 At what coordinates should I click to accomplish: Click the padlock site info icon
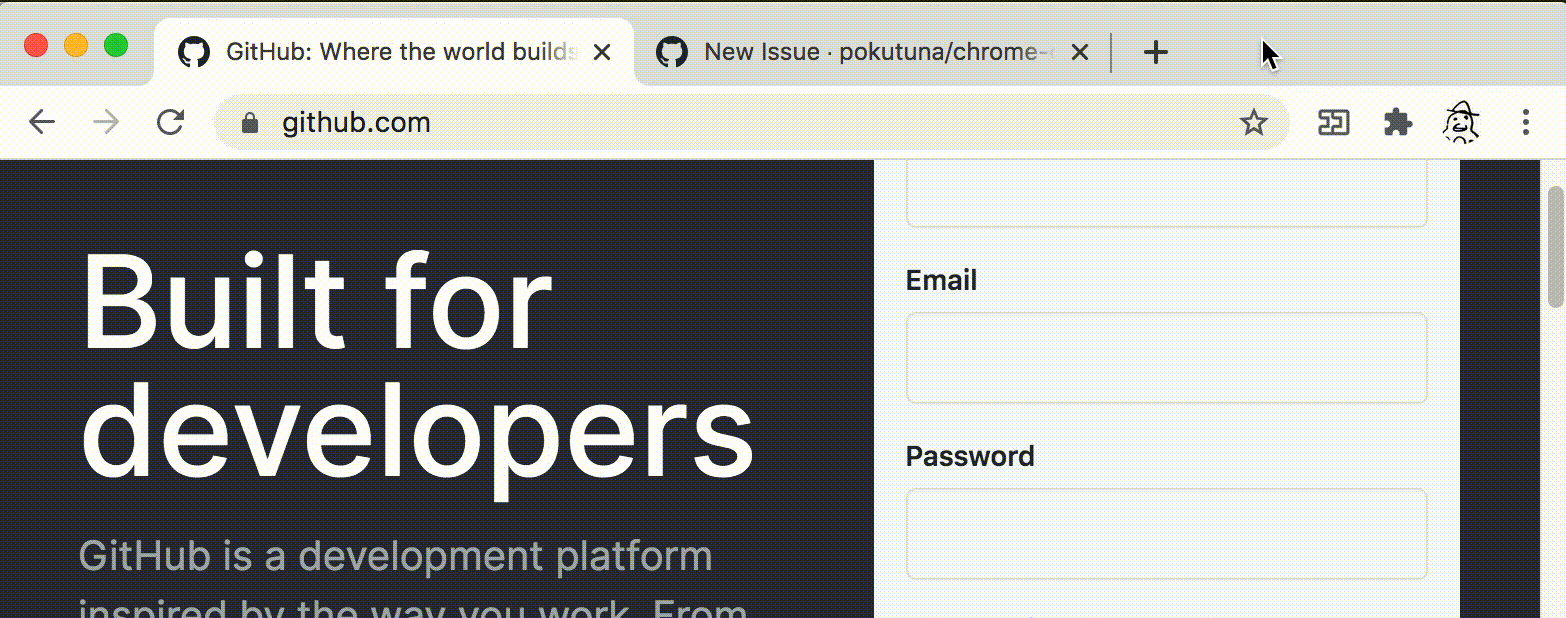click(x=250, y=123)
